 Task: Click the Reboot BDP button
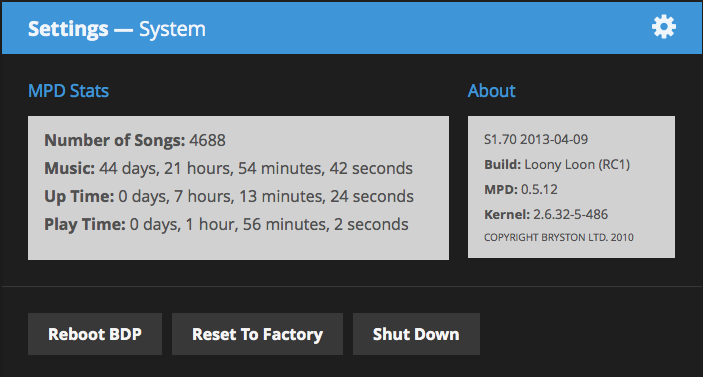click(x=95, y=334)
